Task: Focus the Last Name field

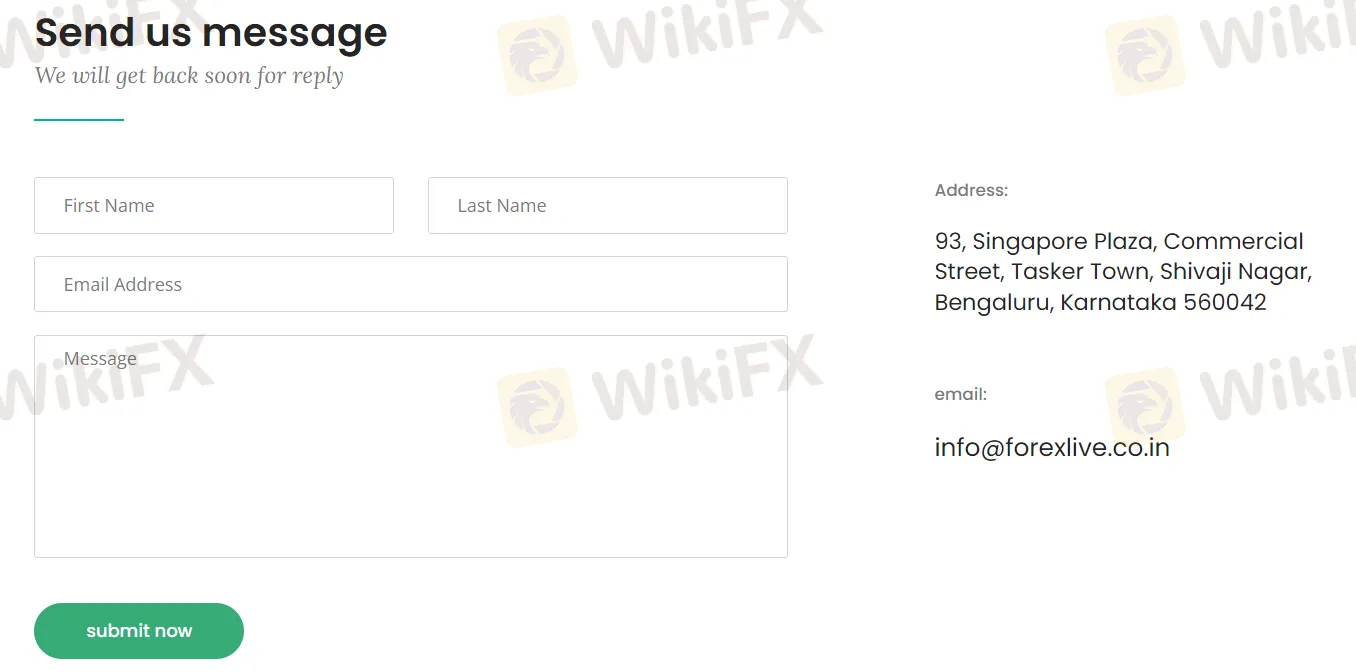Action: click(608, 206)
